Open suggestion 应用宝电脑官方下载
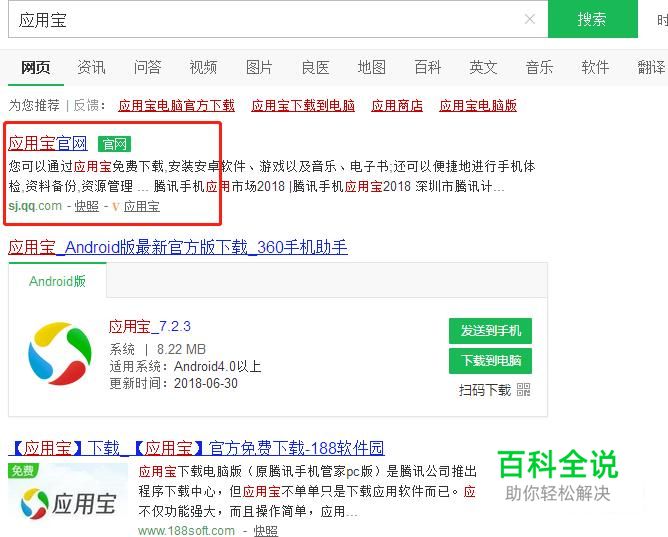 pos(176,106)
